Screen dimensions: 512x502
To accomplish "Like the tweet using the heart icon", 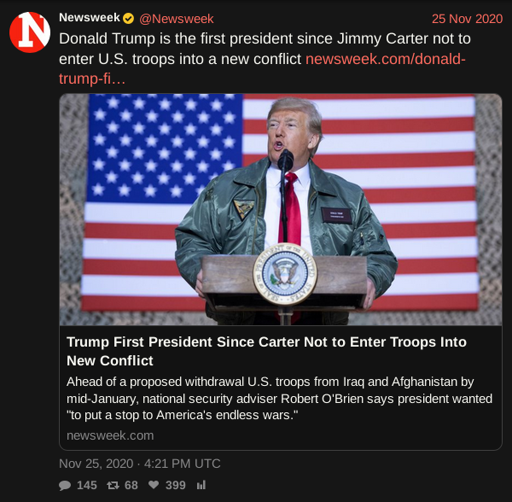I will (154, 485).
